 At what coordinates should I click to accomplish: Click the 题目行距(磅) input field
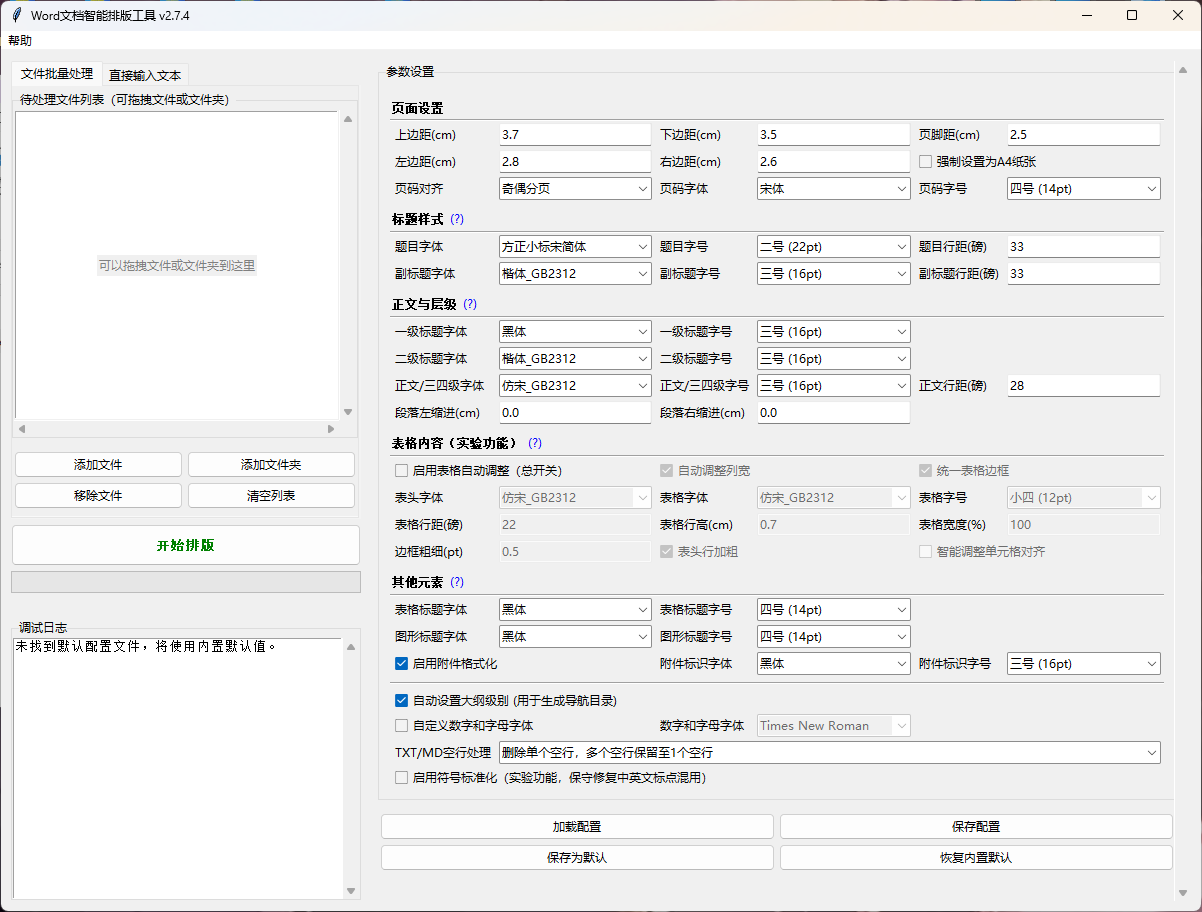pos(1083,246)
